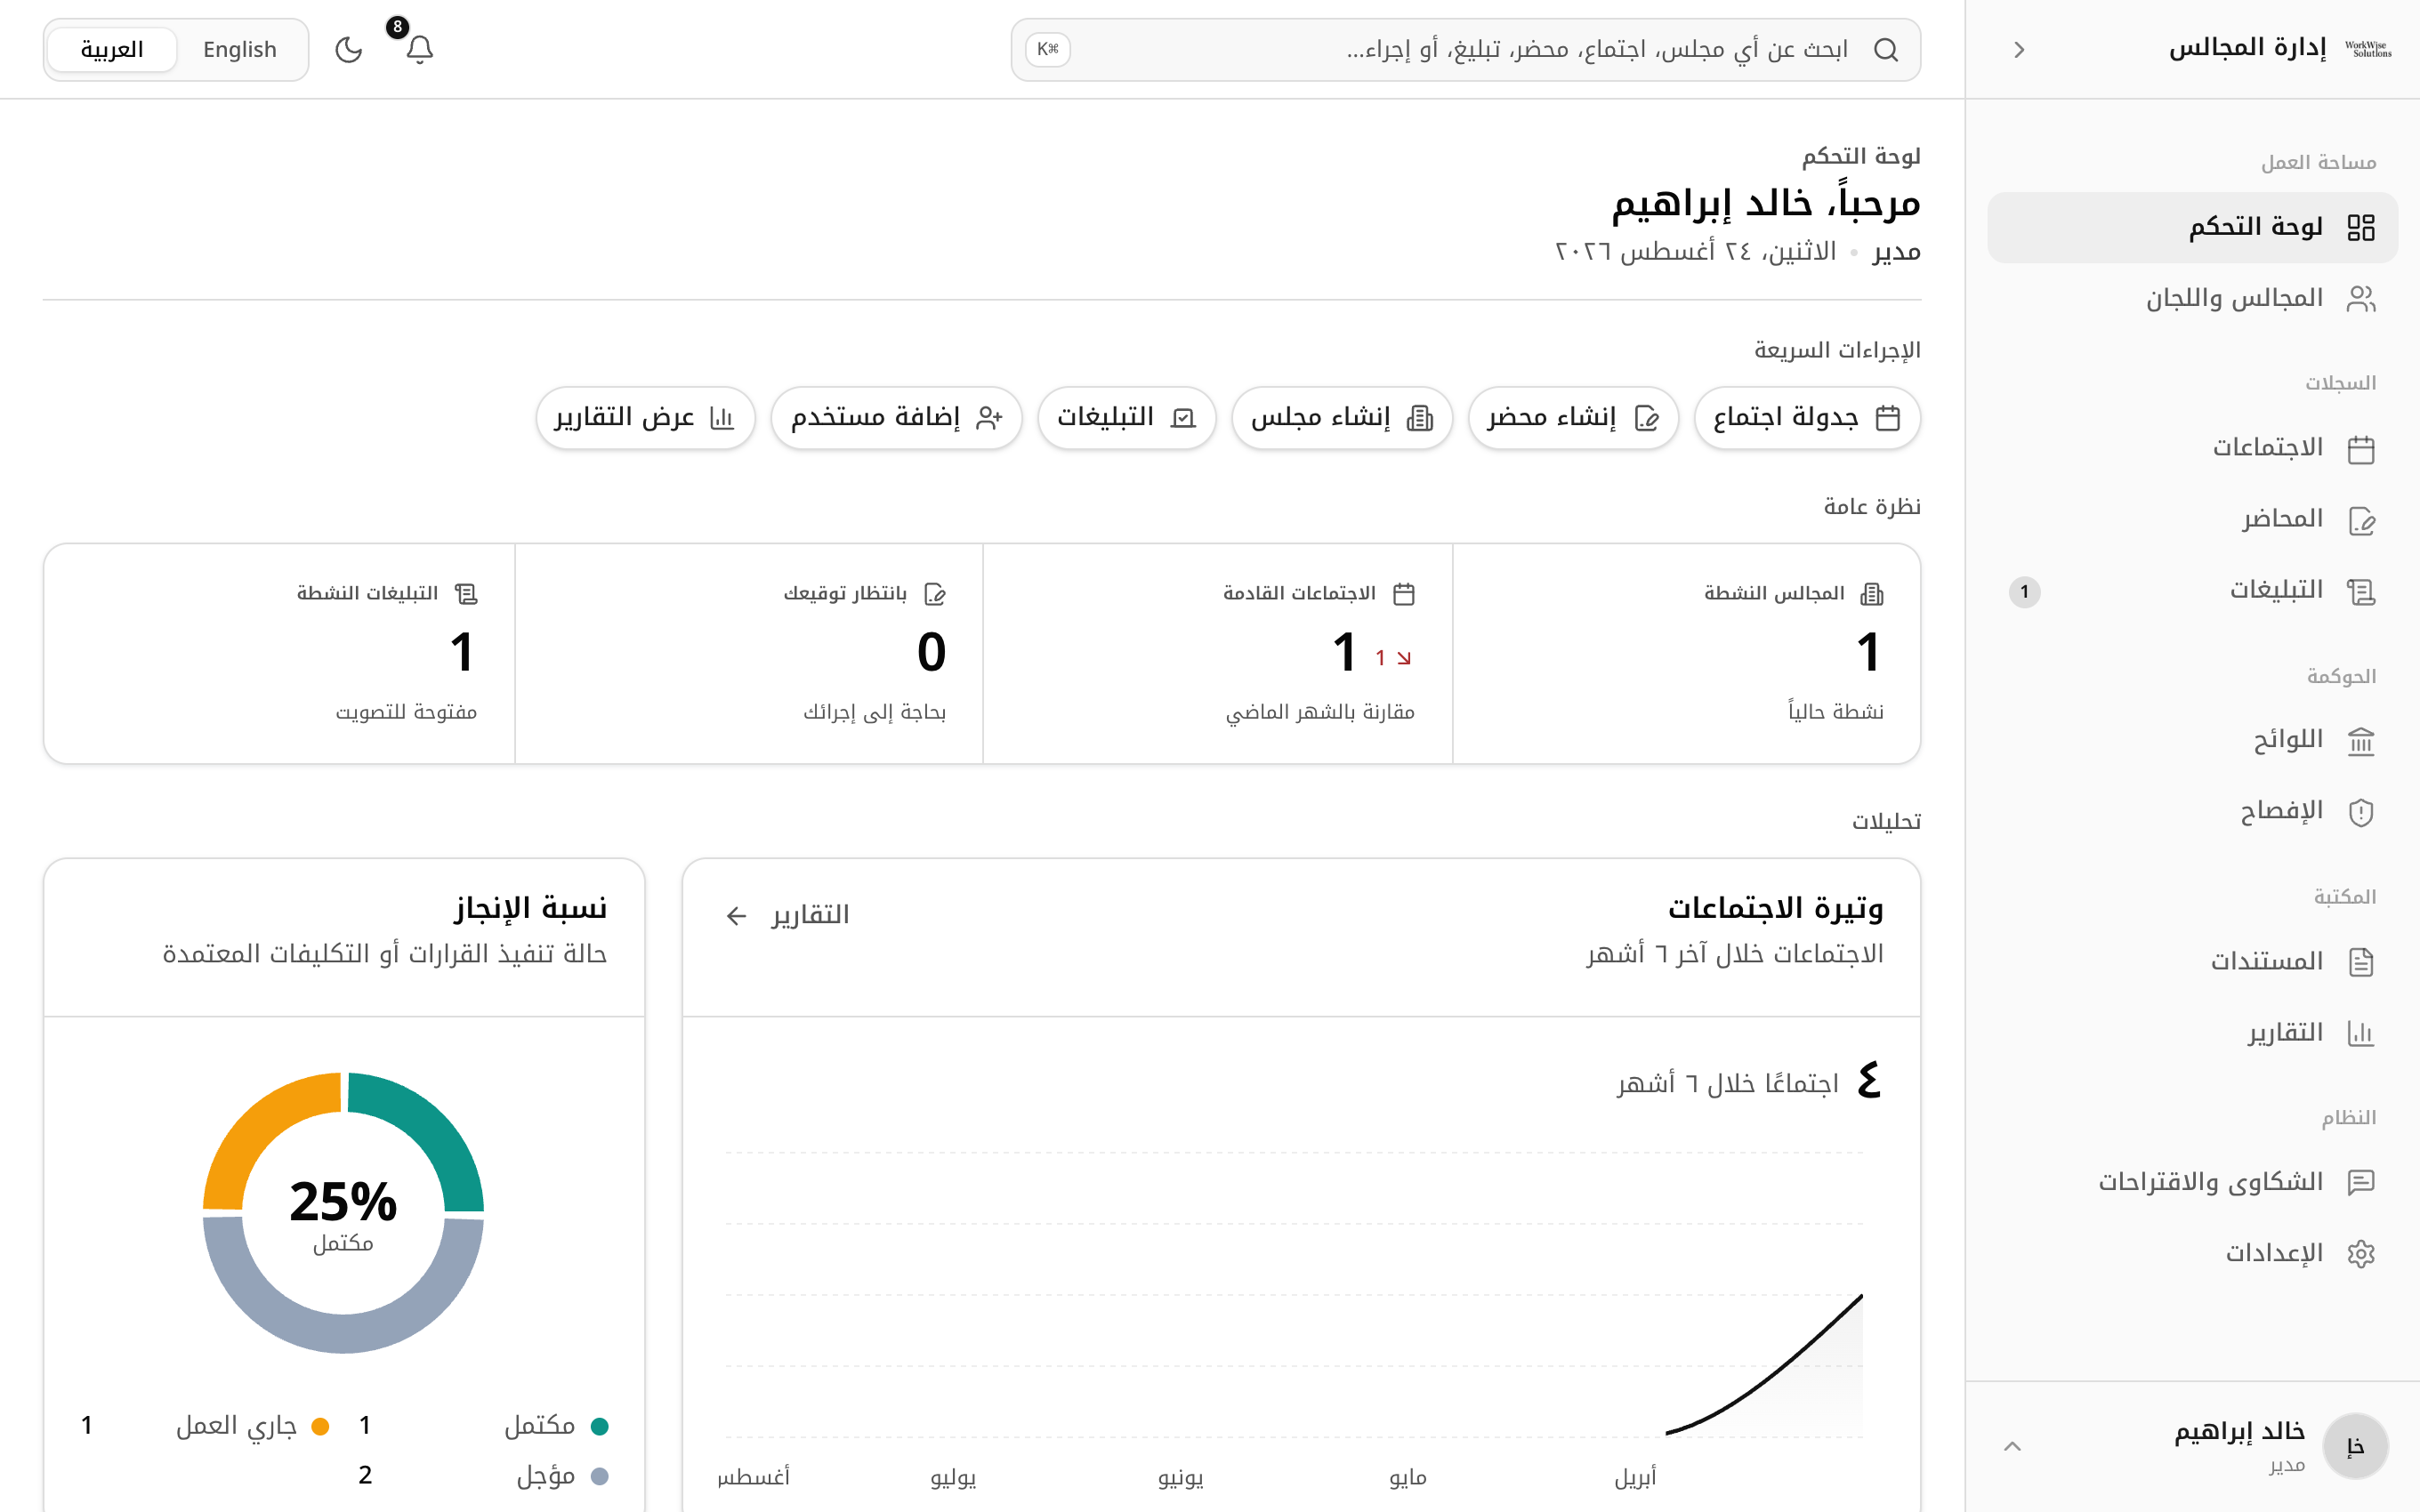
Task: Collapse the sidebar with the chevron
Action: [x=2019, y=49]
